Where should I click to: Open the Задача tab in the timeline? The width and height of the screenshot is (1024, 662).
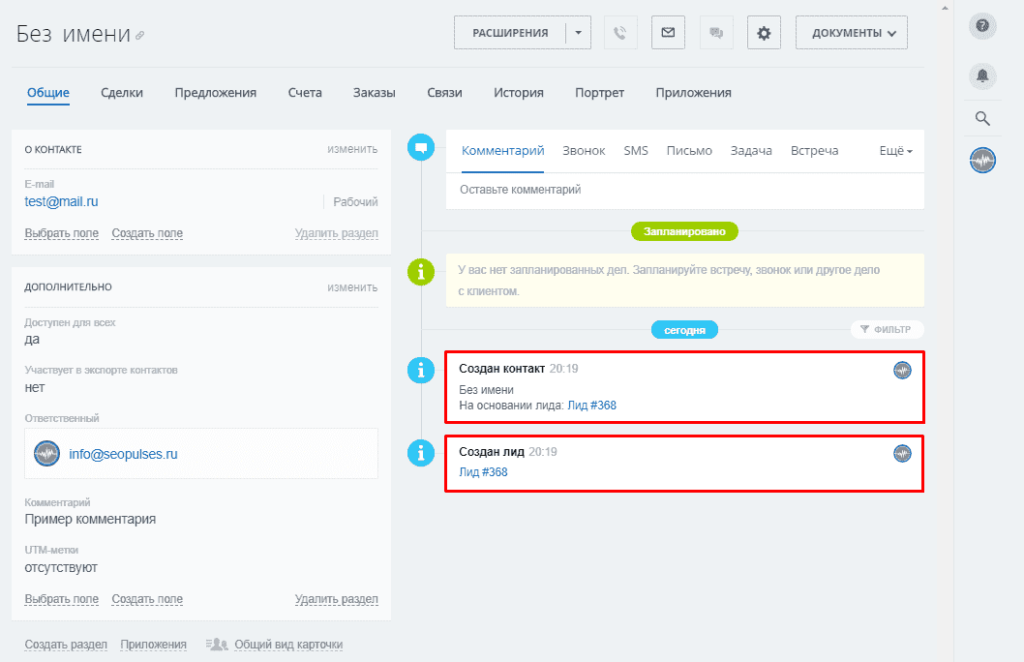tap(751, 150)
